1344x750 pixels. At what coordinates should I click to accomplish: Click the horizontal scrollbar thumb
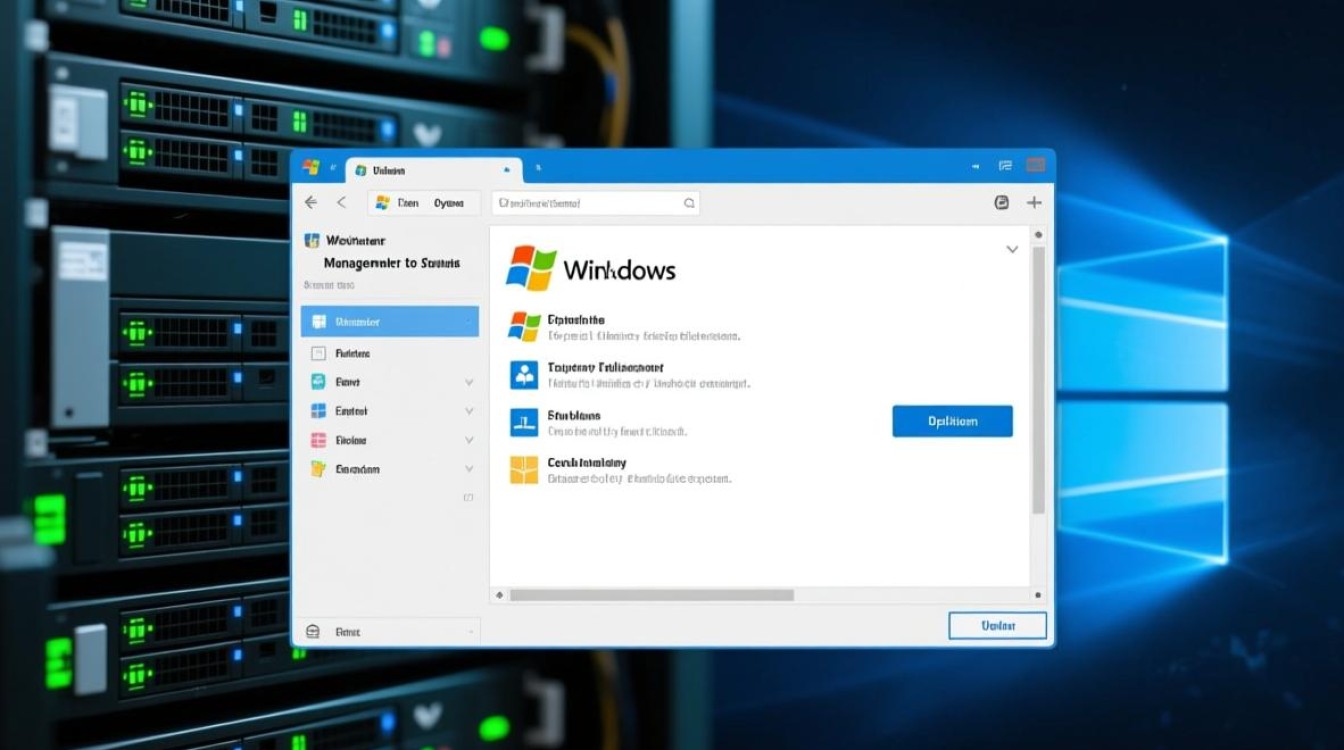(651, 595)
